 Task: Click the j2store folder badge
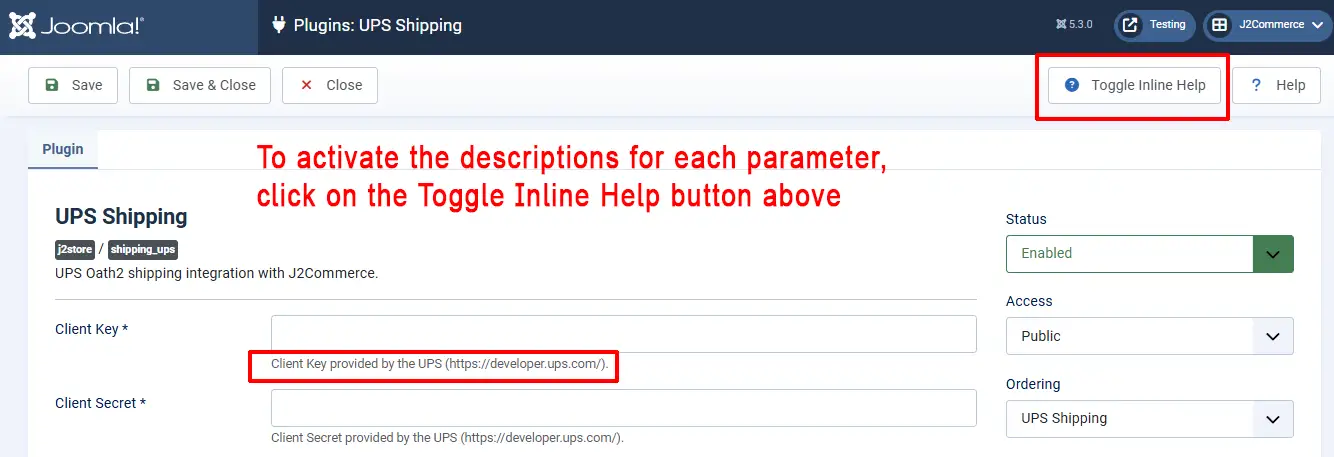tap(75, 250)
